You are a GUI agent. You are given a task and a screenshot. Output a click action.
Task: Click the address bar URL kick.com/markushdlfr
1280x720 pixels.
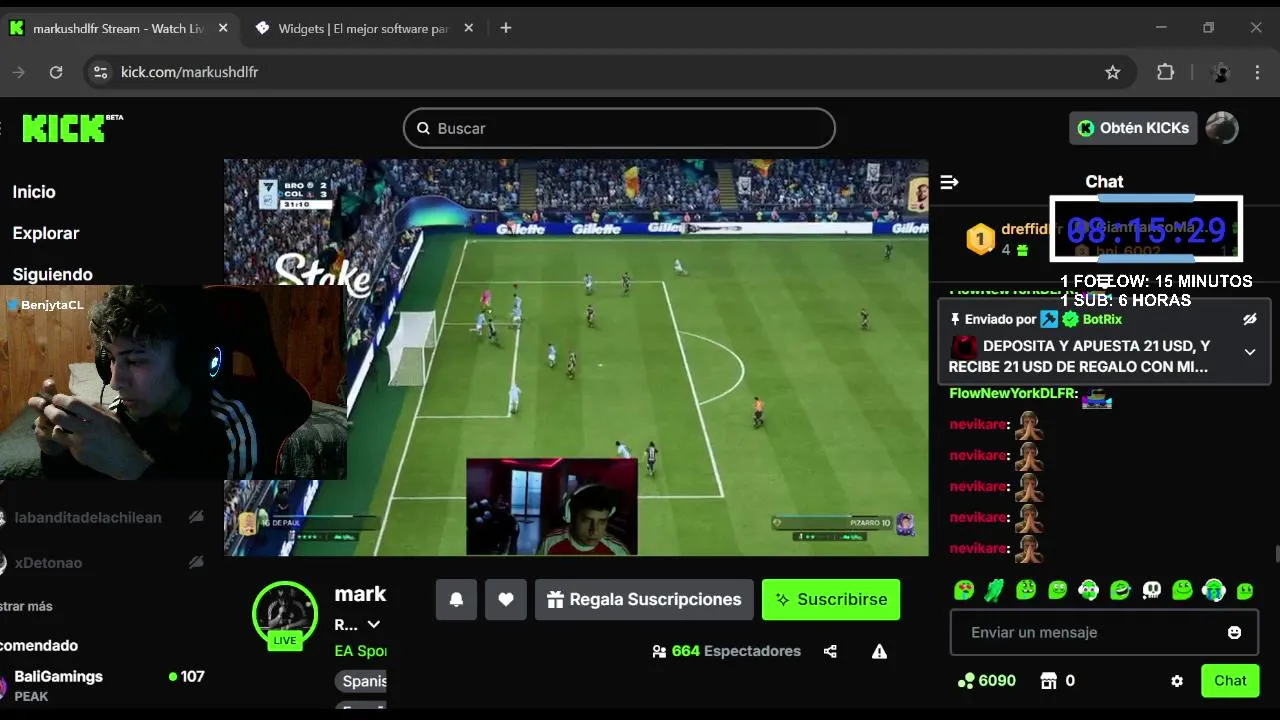(x=189, y=72)
